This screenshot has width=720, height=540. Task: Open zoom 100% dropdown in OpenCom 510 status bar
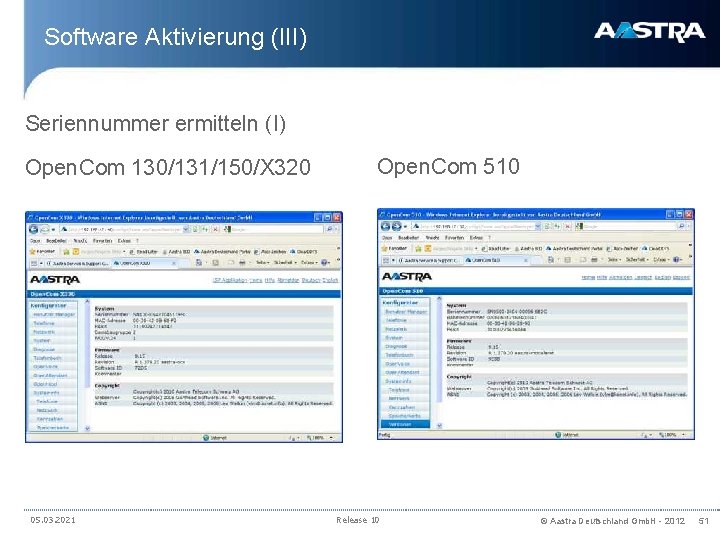(684, 434)
